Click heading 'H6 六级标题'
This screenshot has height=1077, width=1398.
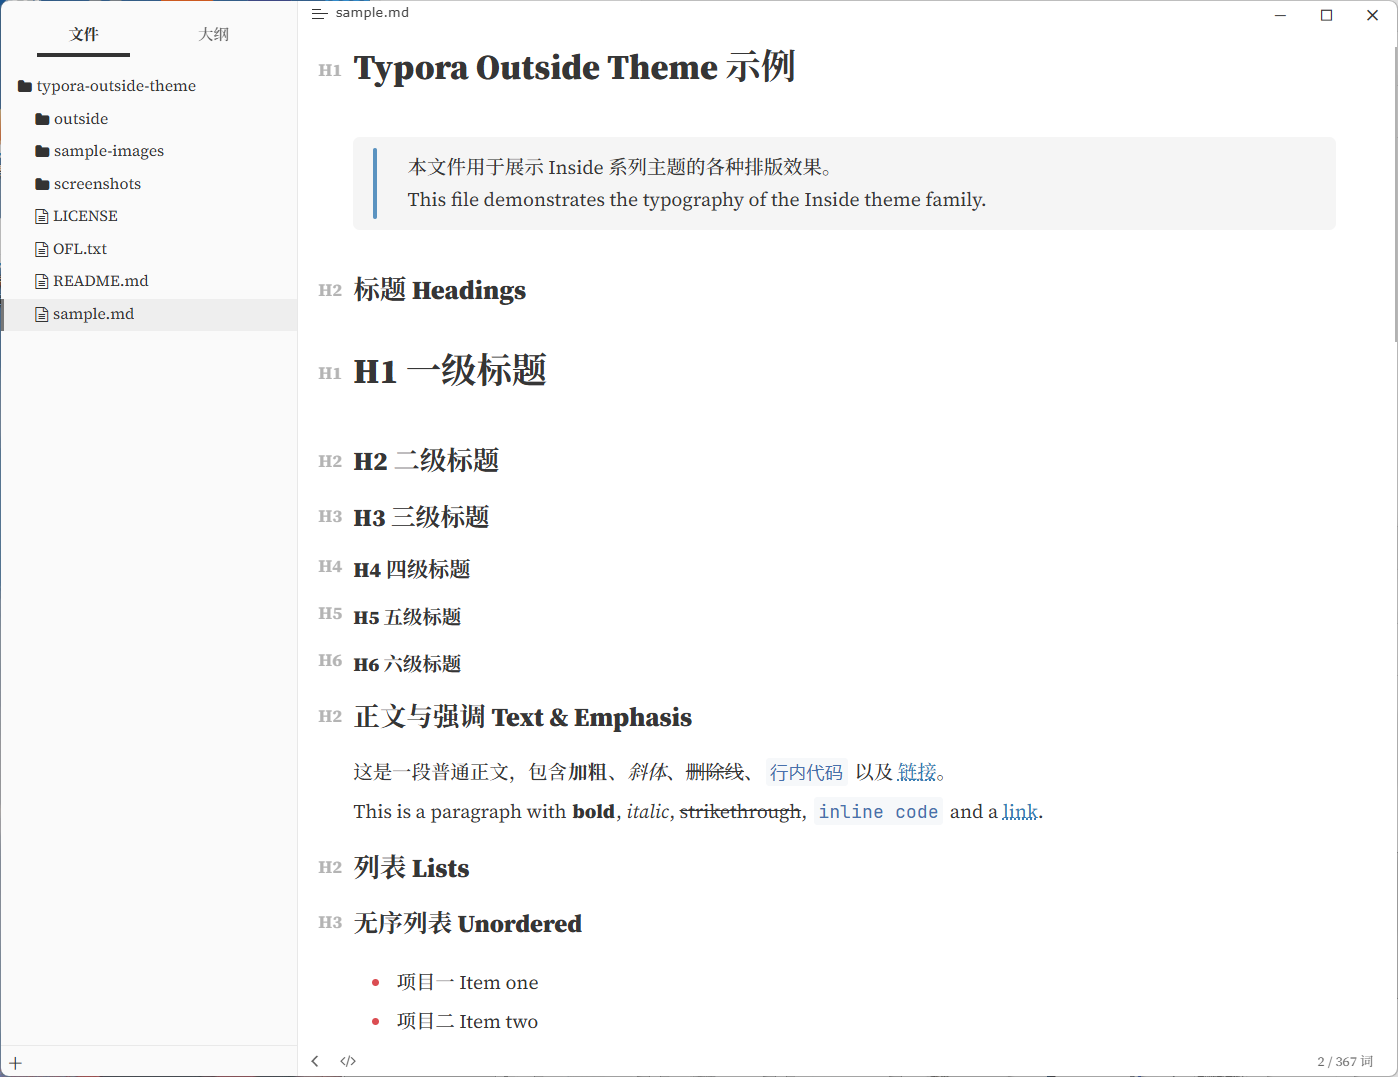point(407,664)
